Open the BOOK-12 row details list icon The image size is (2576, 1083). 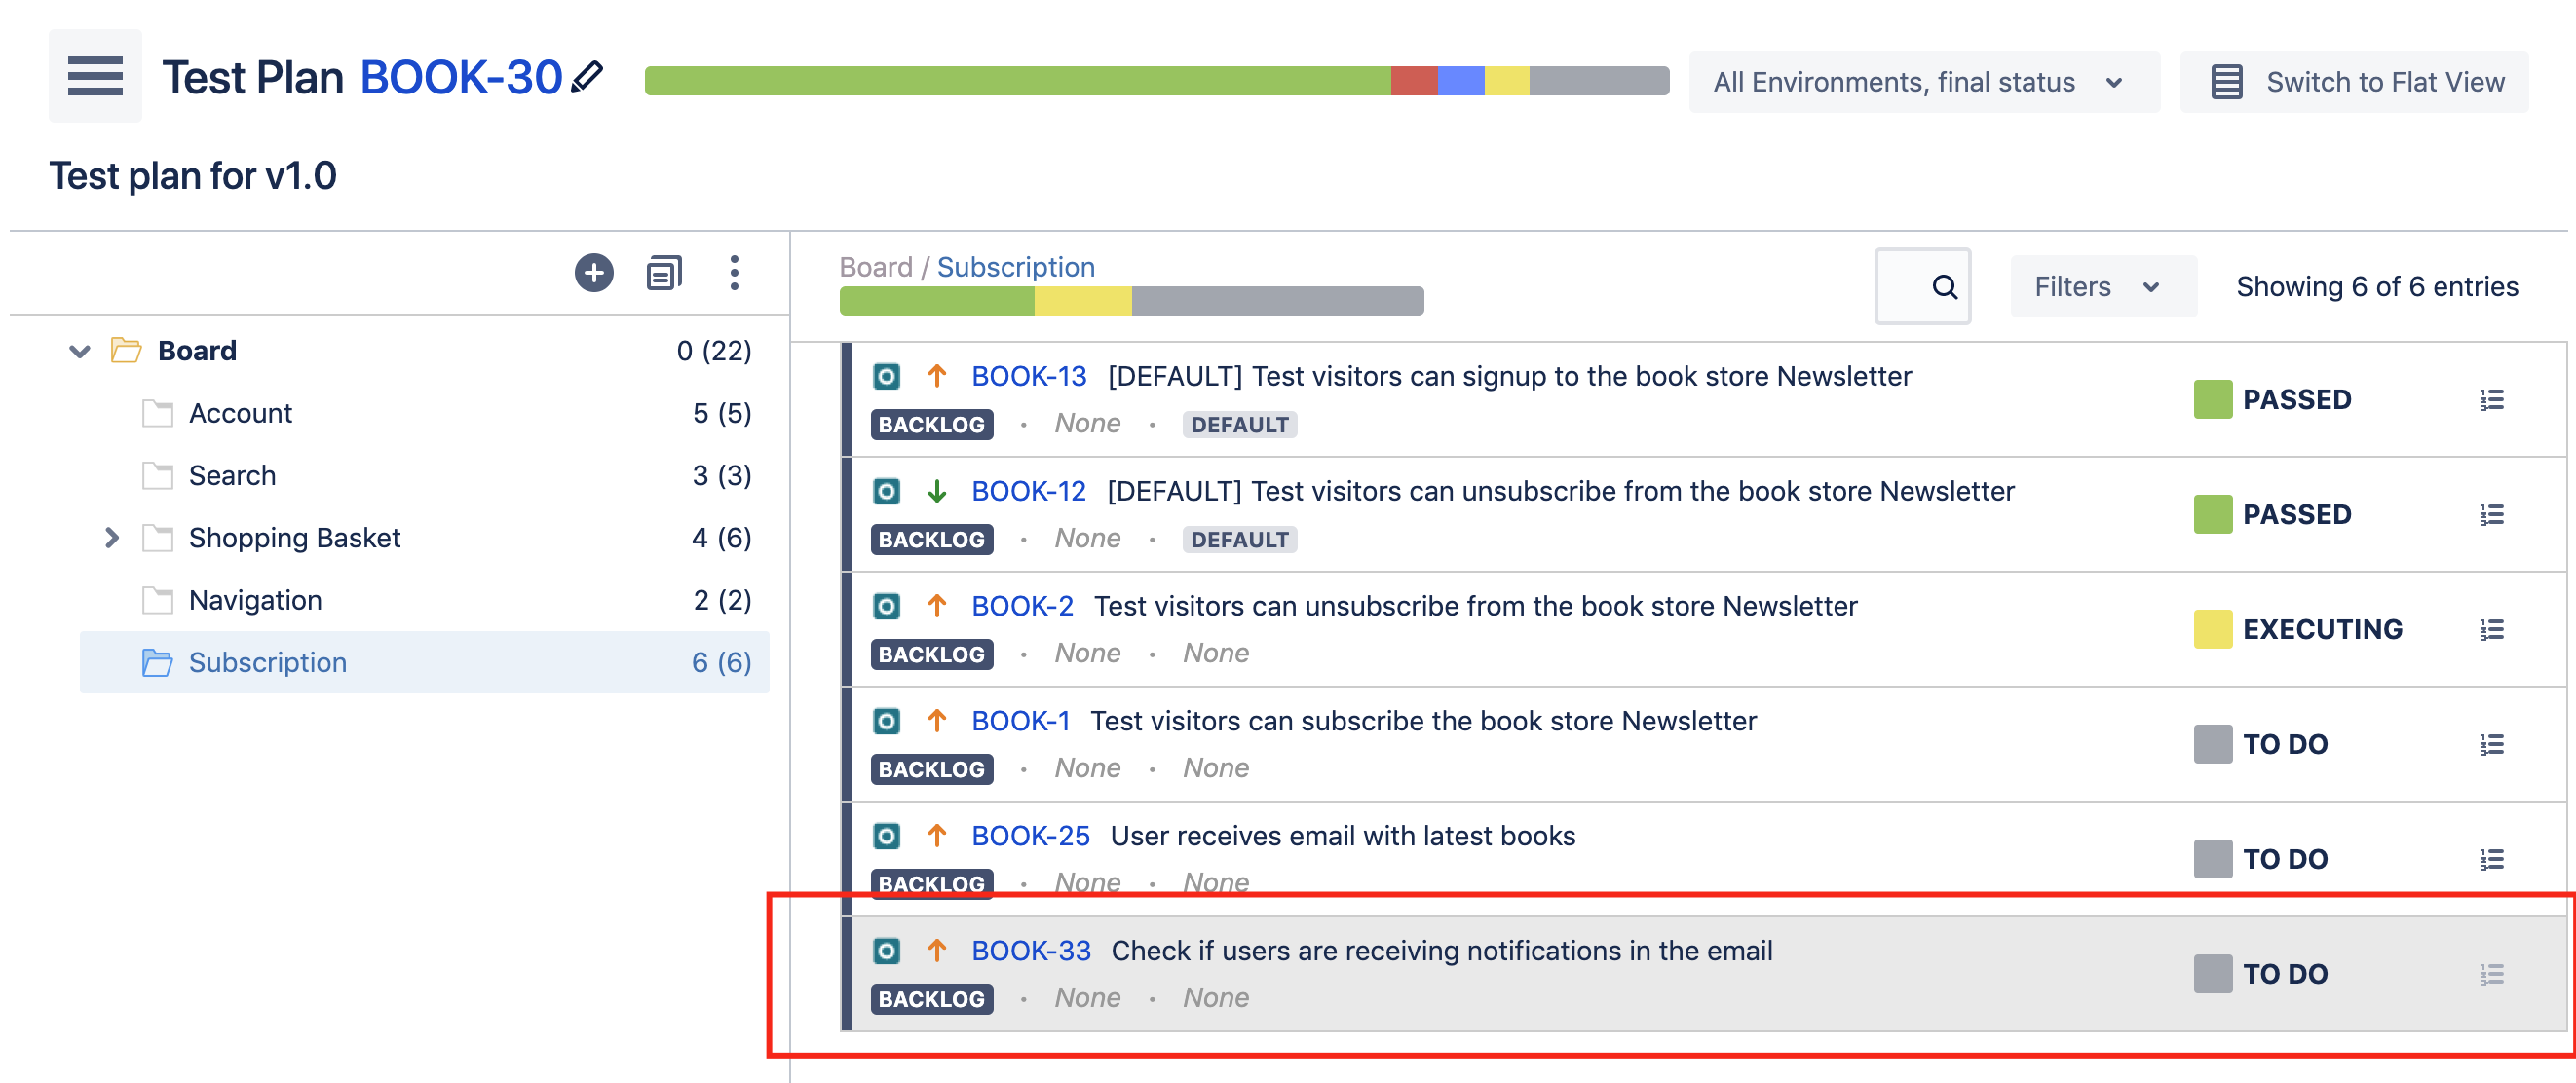point(2491,515)
